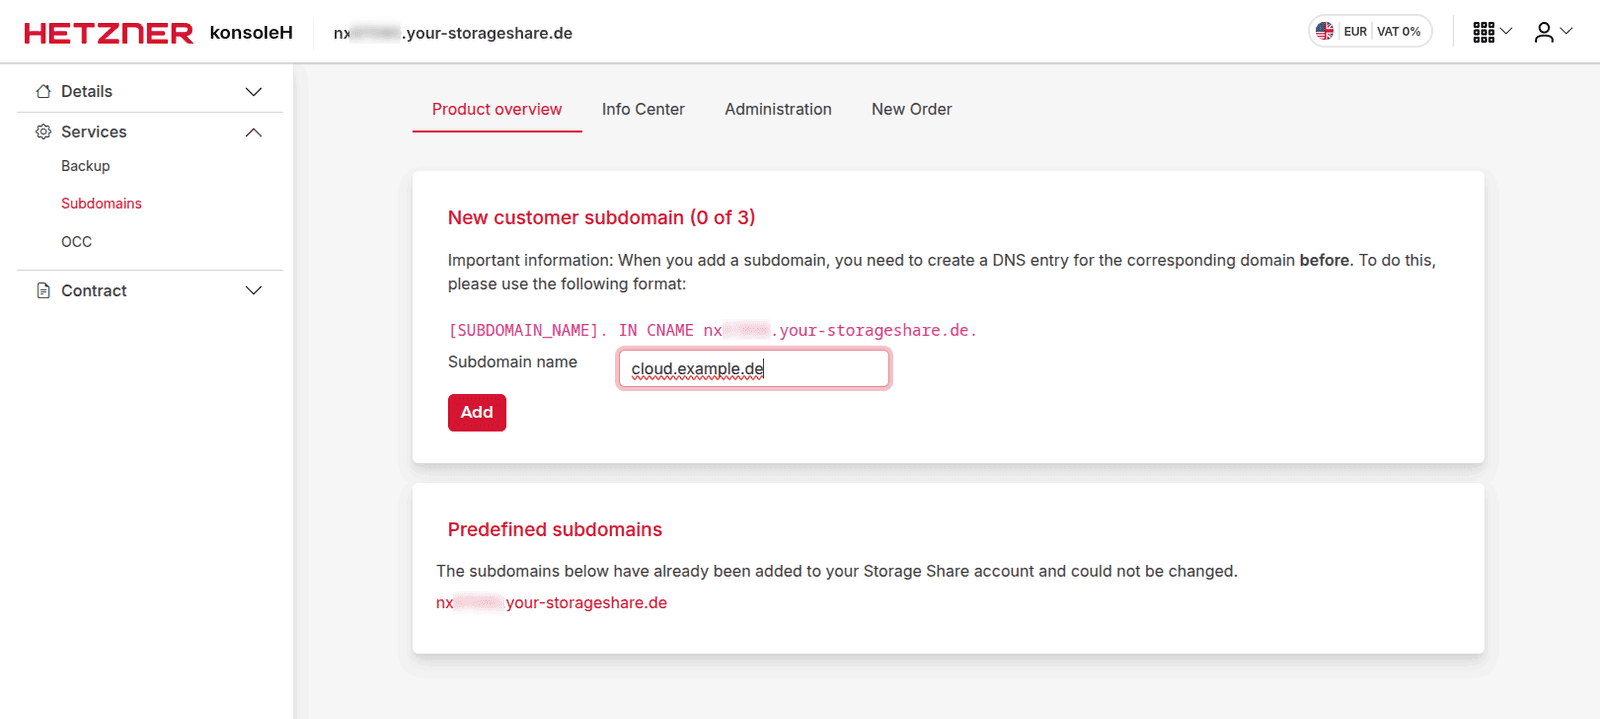Screen dimensions: 1600x719
Task: Click the house icon beside Details
Action: (x=43, y=91)
